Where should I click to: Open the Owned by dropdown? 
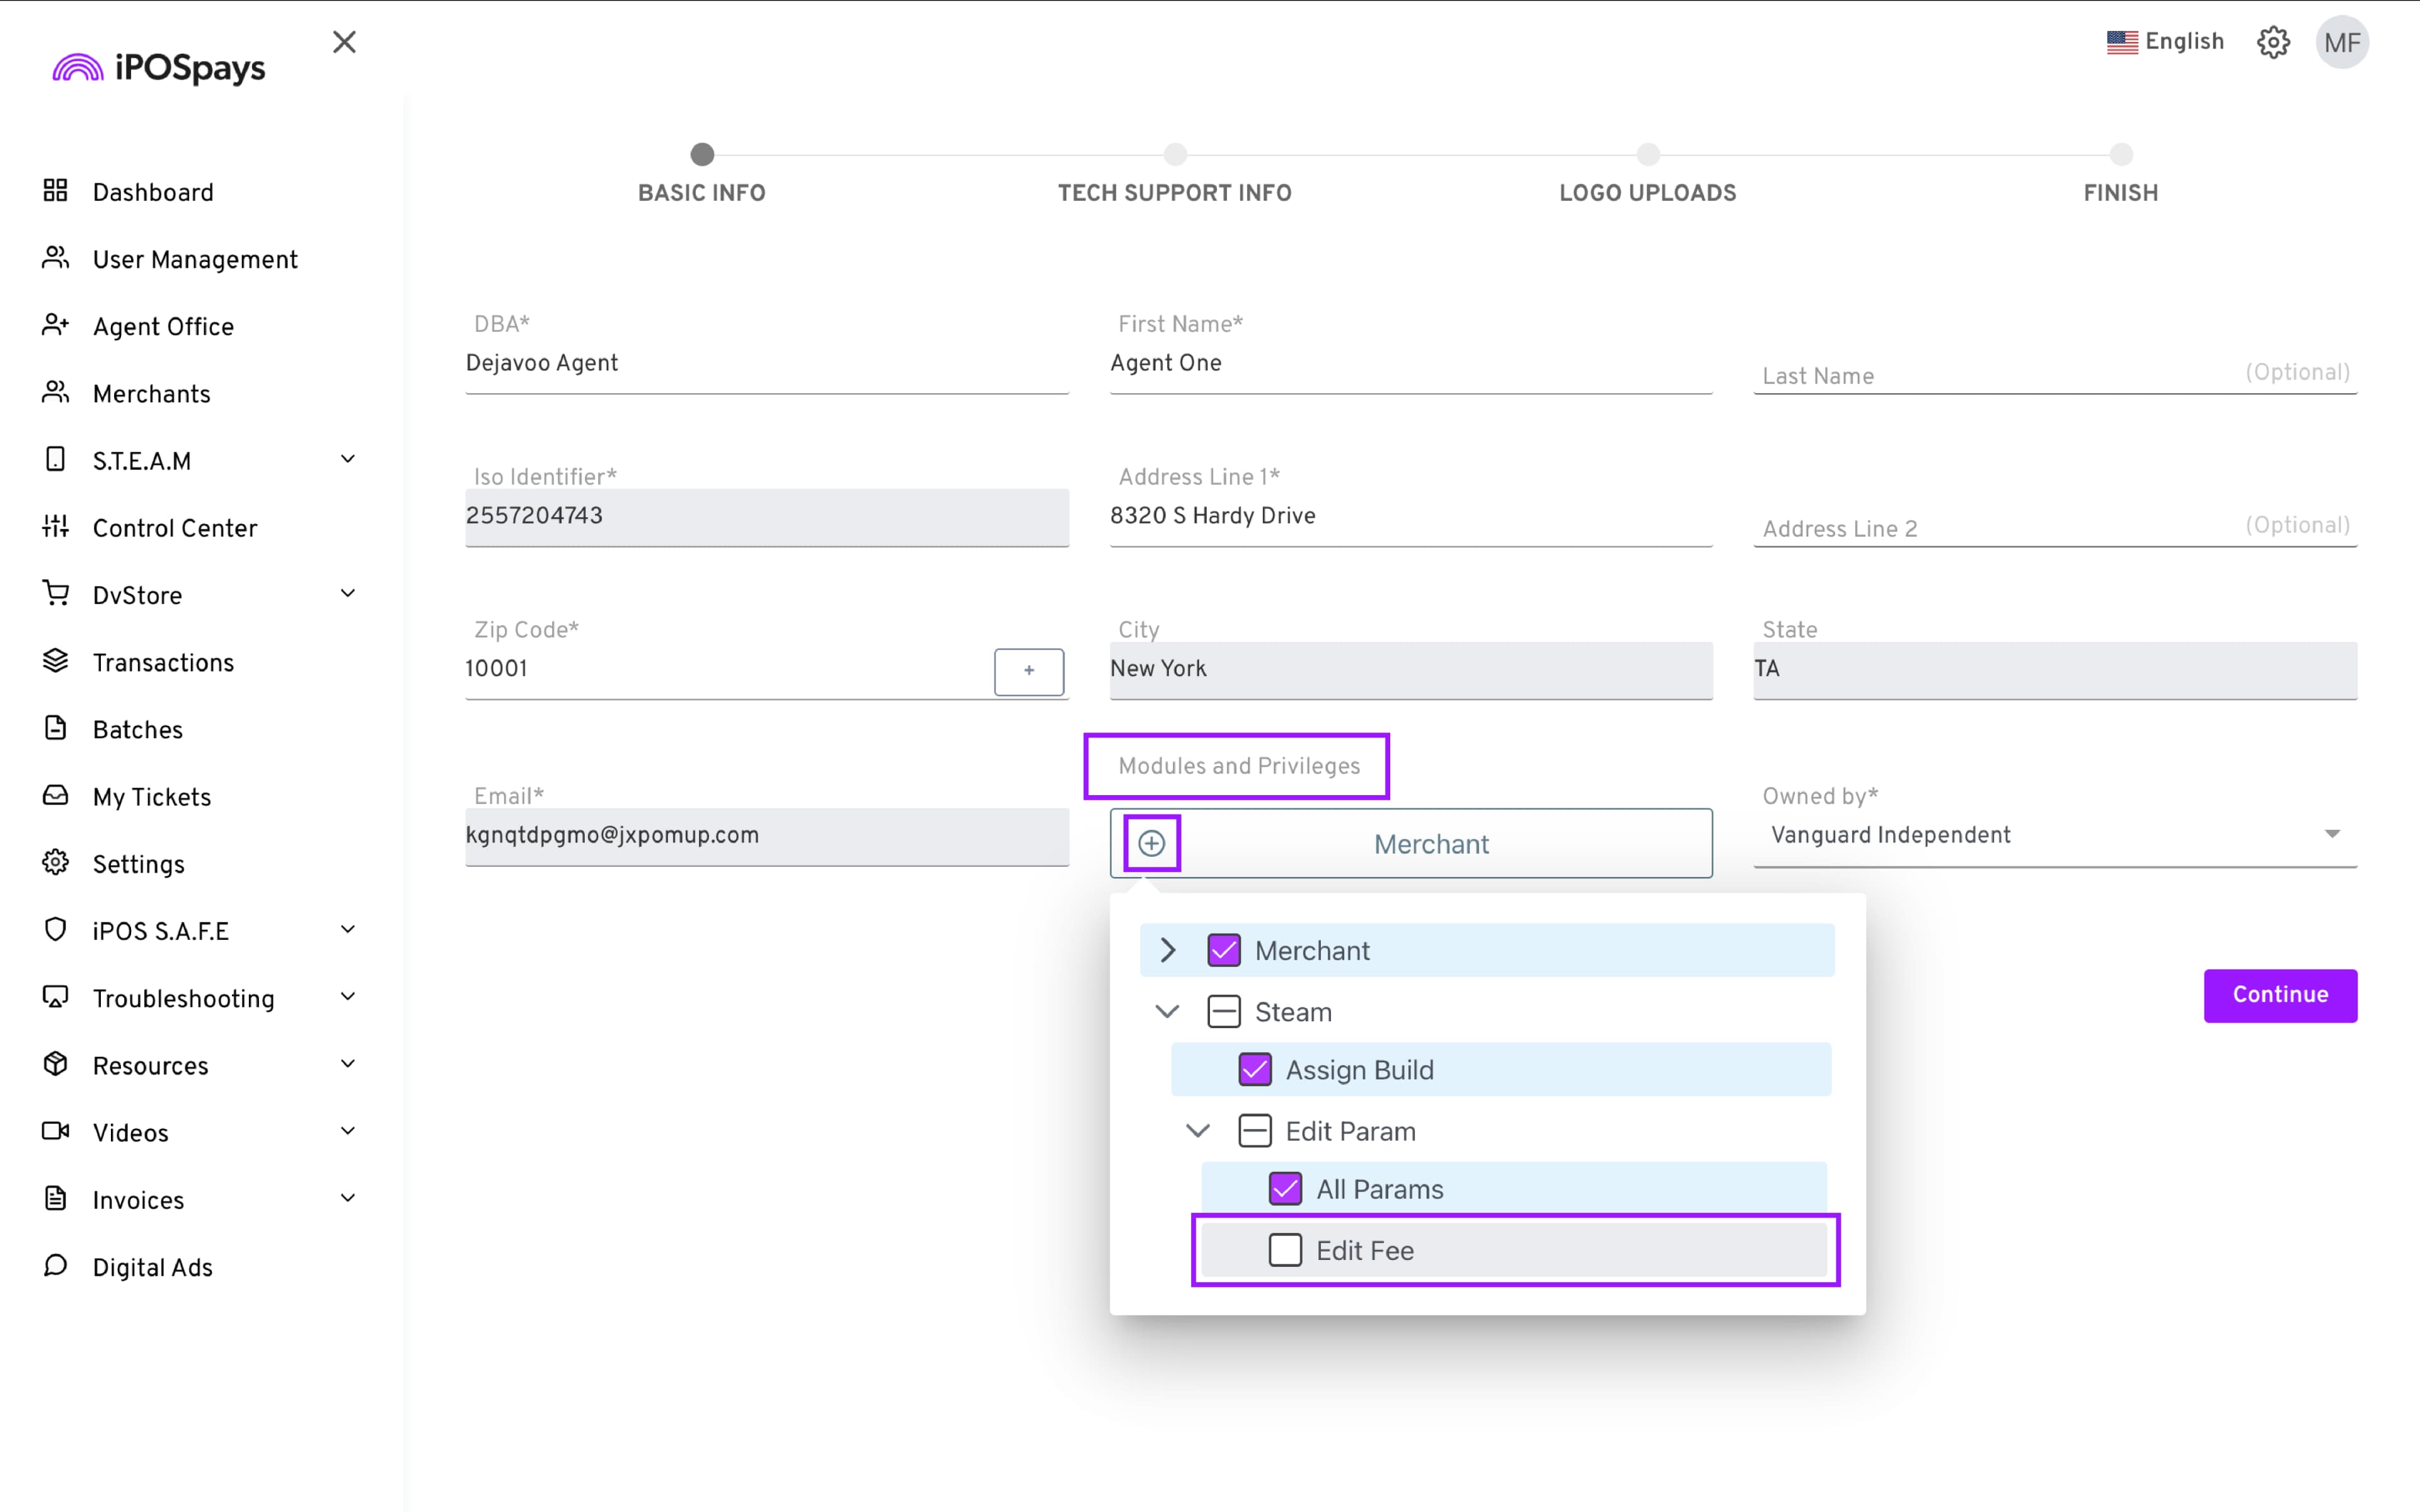[2054, 835]
